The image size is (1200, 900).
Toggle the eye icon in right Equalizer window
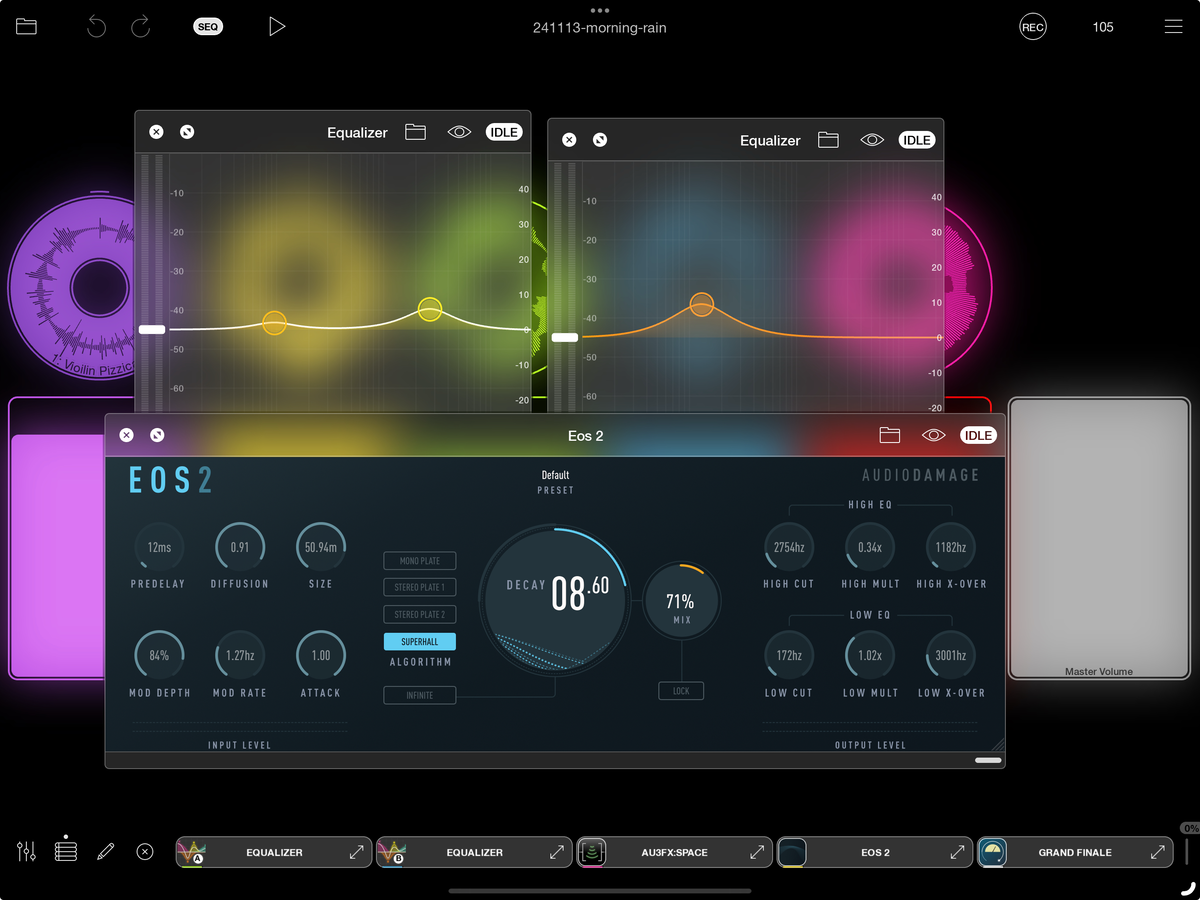(872, 140)
